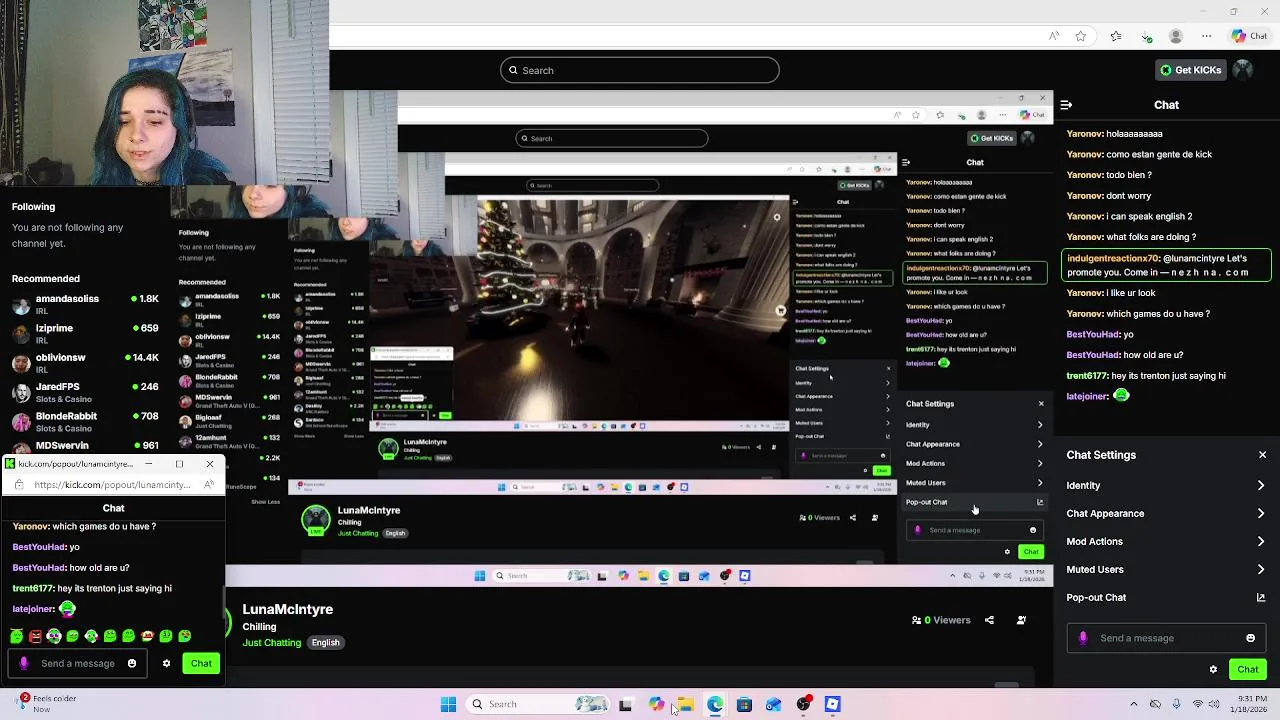Screen dimensions: 1280x720
Task: Open emoji picker in main chat input
Action: pos(1250,638)
